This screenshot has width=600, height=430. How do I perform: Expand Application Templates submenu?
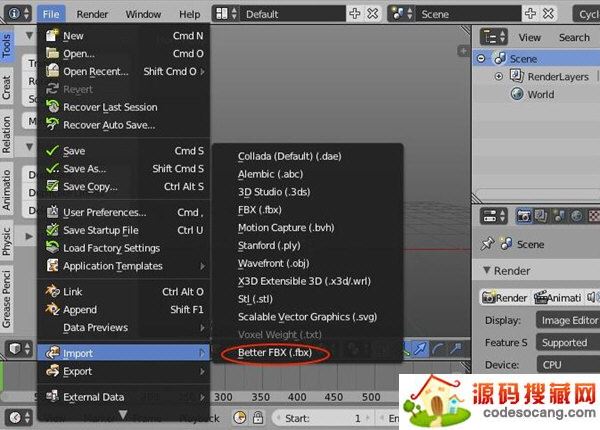coord(124,266)
